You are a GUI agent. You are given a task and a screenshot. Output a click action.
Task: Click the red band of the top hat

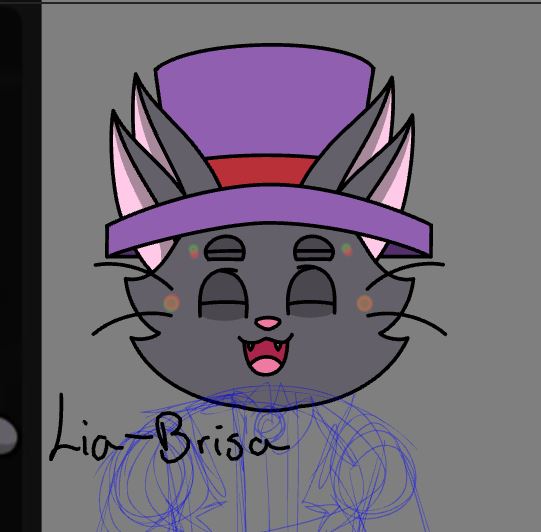[x=262, y=171]
